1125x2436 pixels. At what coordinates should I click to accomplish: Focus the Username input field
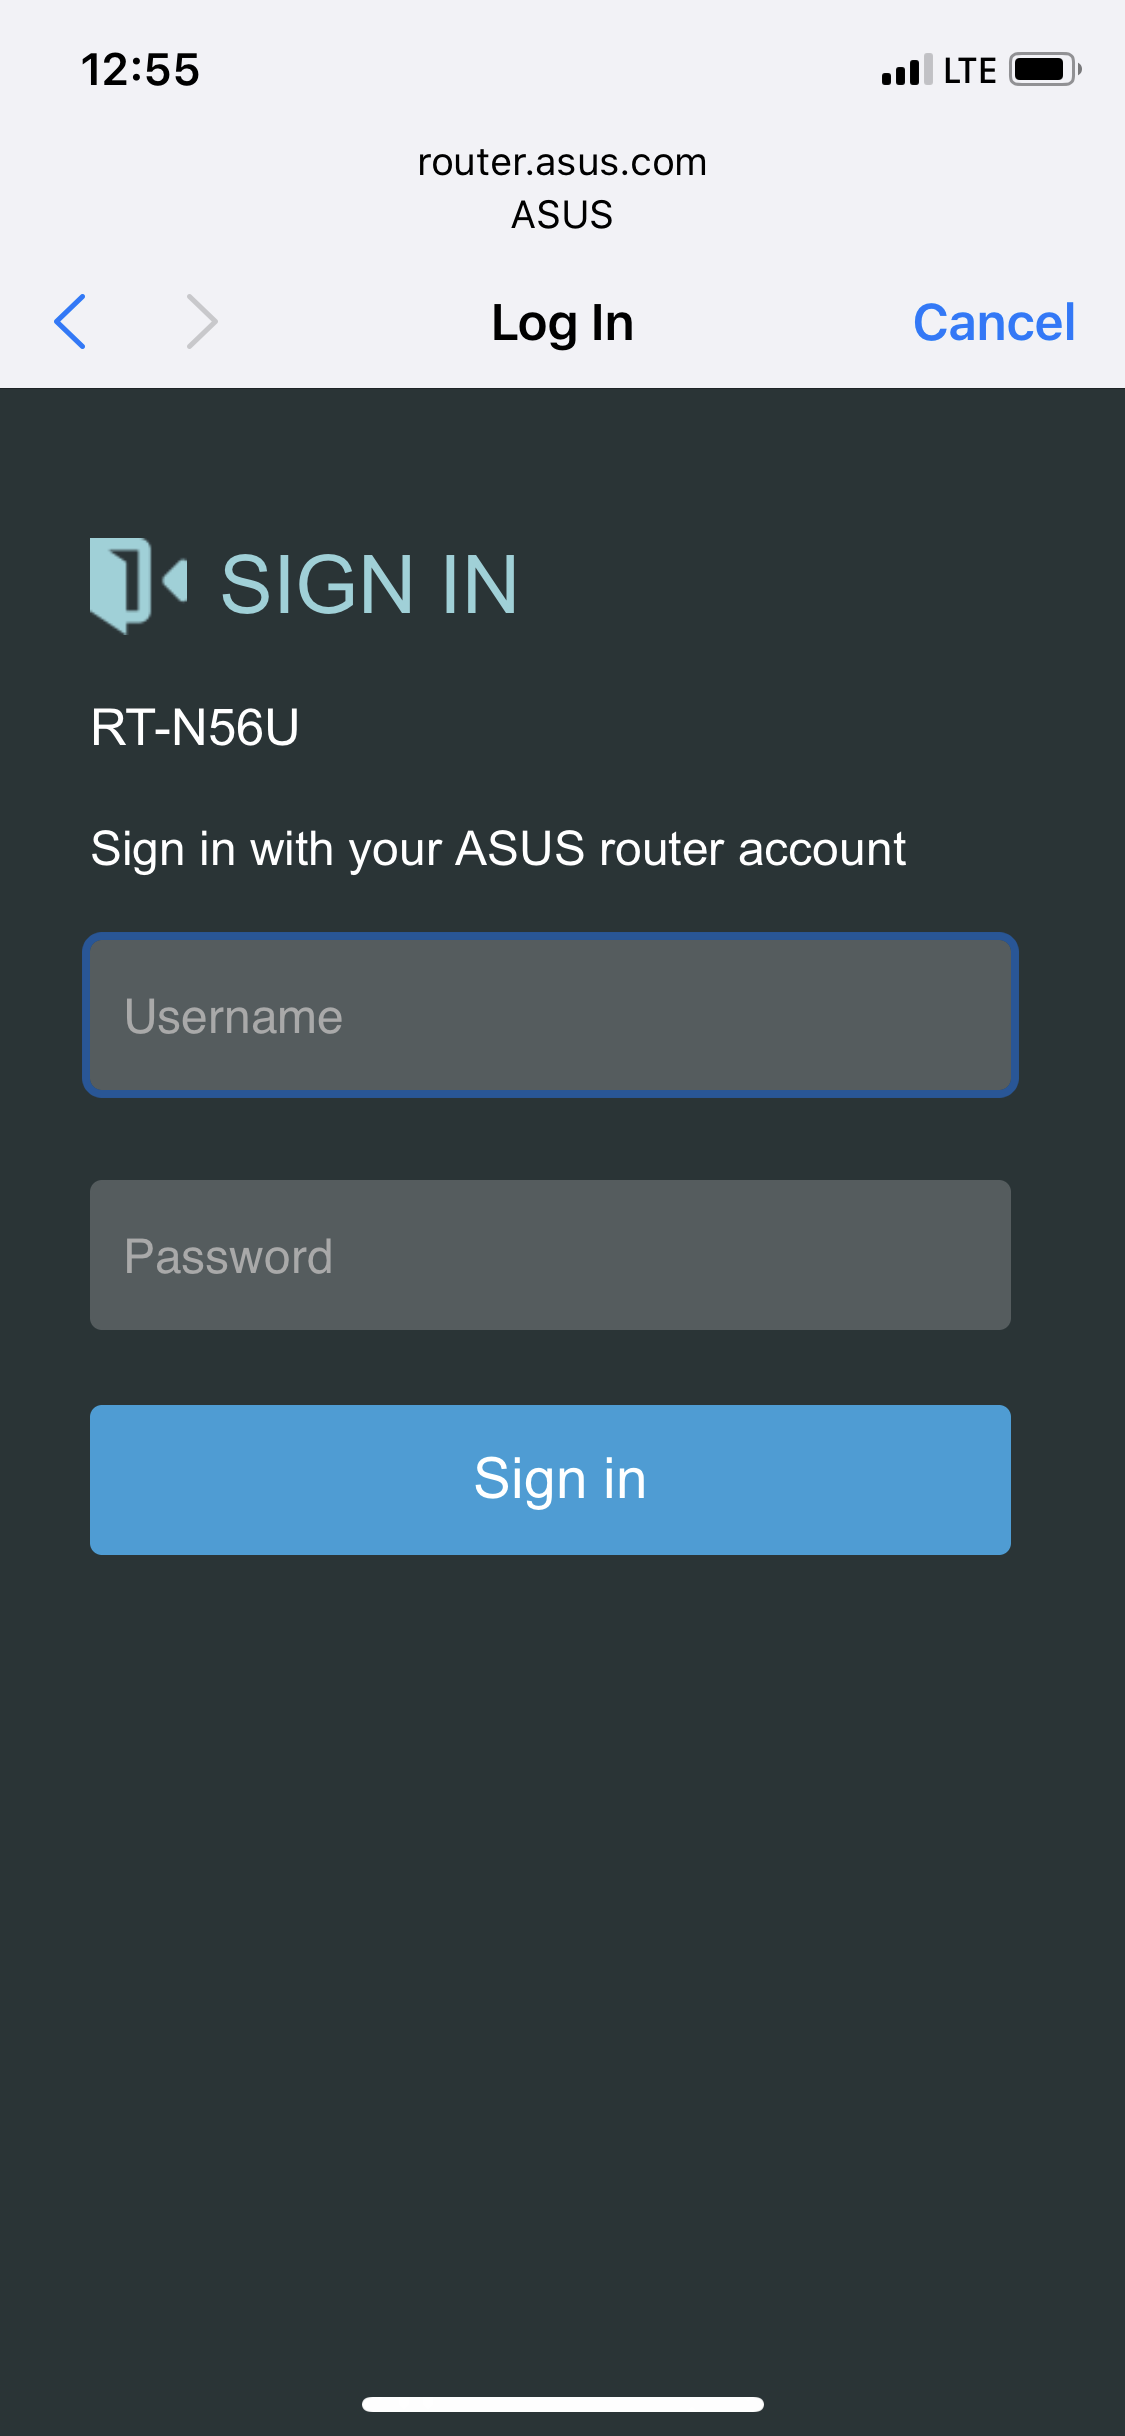coord(550,1015)
